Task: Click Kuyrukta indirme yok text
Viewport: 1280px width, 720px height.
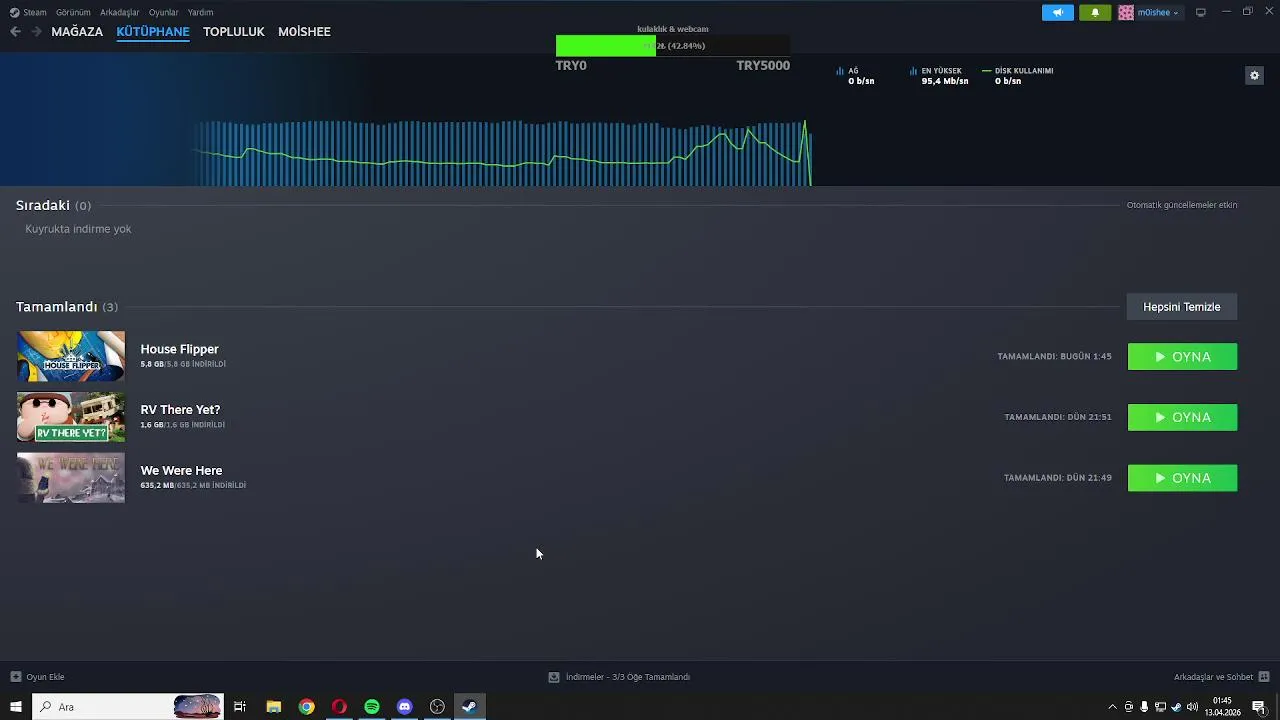Action: (x=78, y=229)
